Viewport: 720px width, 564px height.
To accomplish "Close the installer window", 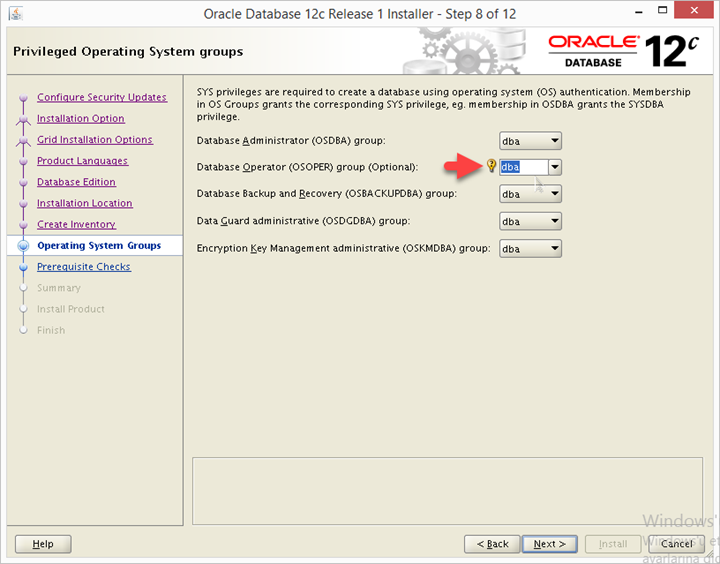I will 693,10.
